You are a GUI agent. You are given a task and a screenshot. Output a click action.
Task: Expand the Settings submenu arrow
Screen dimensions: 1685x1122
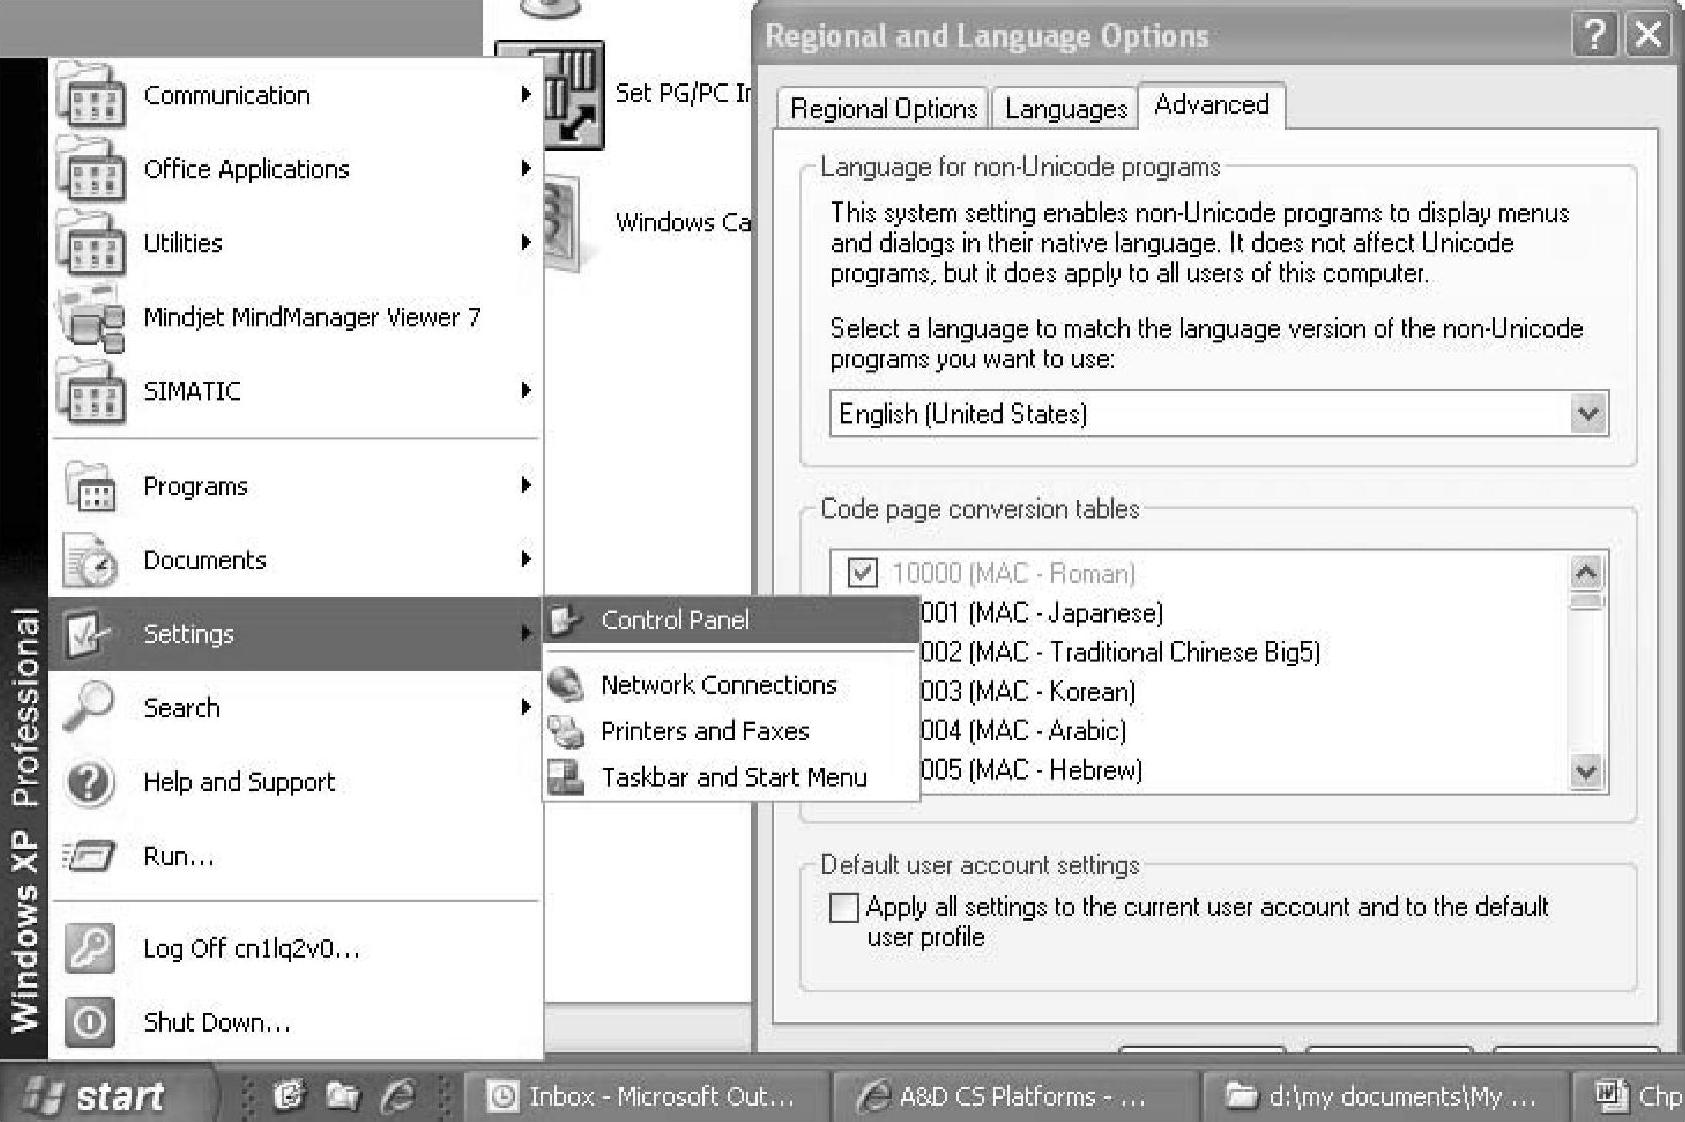pos(526,633)
